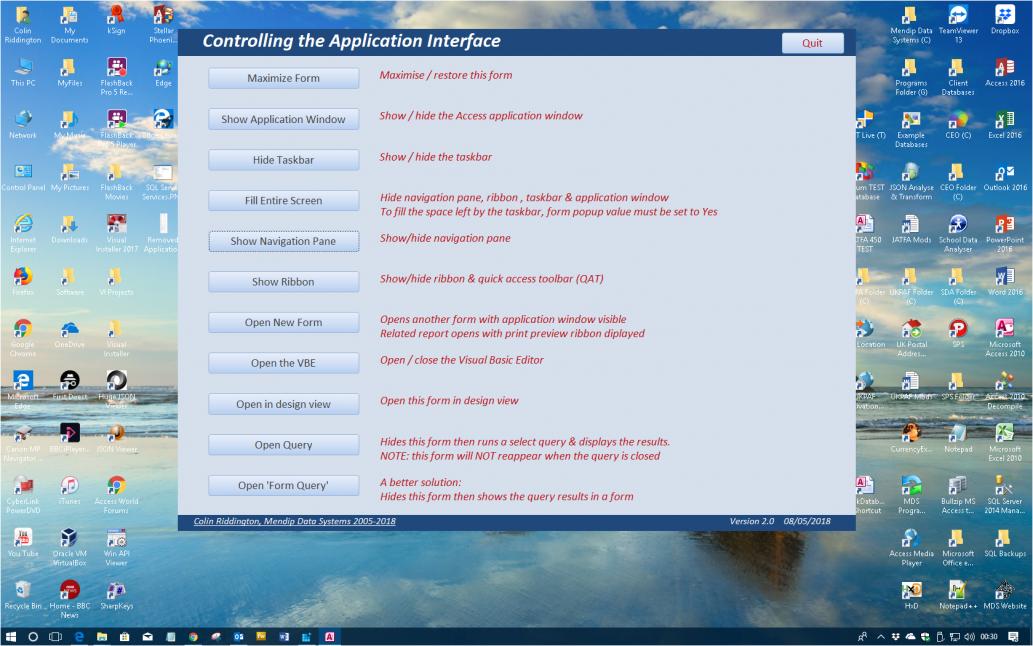1033x646 pixels.
Task: Select the Excel 2016 desktop shortcut
Action: (x=1005, y=124)
